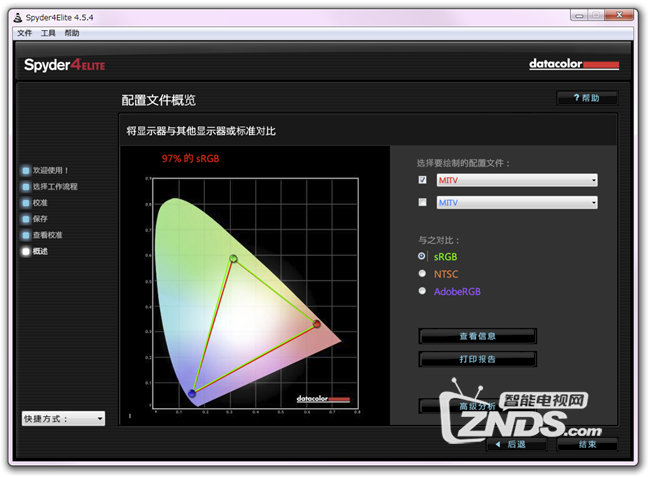Open the 快捷方式 shortcut dropdown

click(x=63, y=419)
